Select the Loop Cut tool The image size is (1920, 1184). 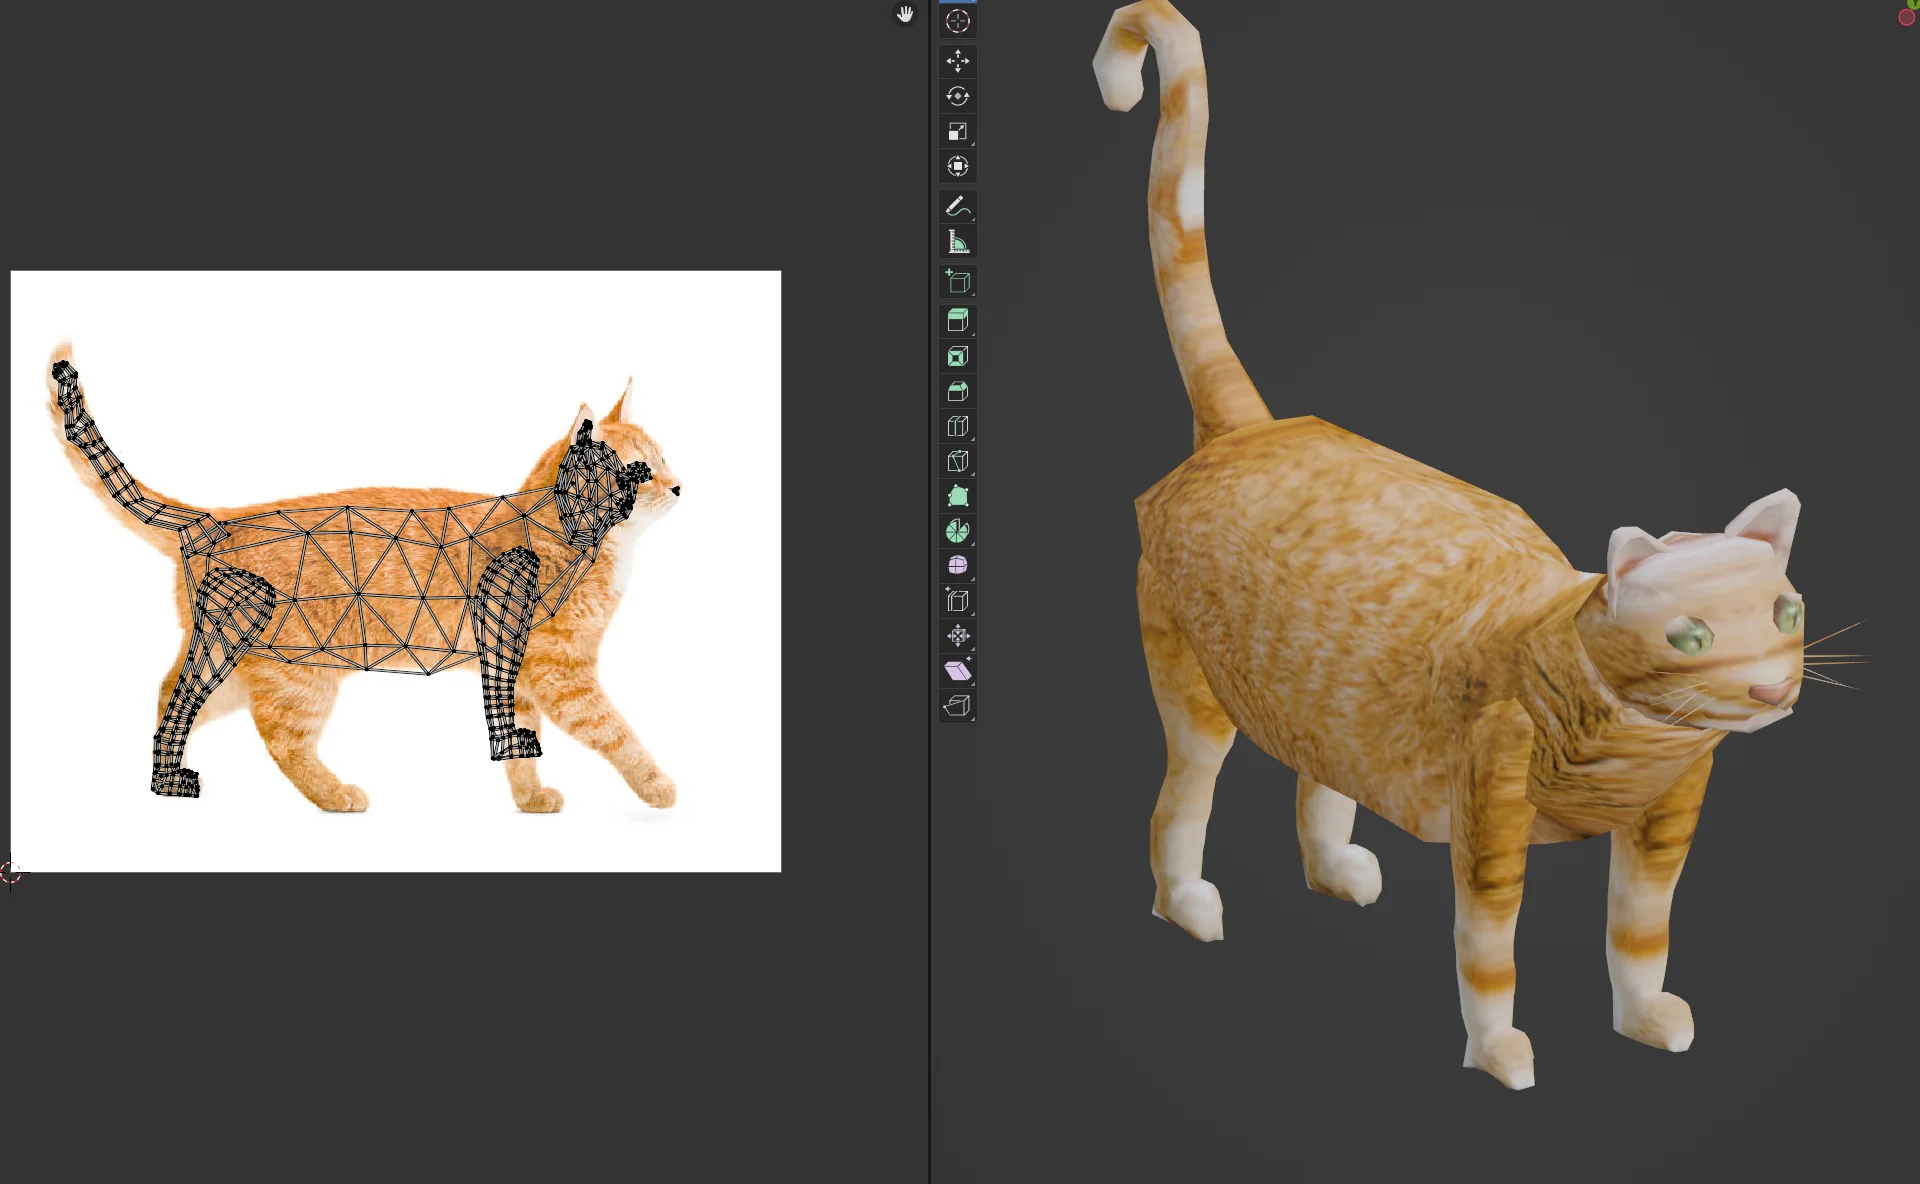(957, 426)
